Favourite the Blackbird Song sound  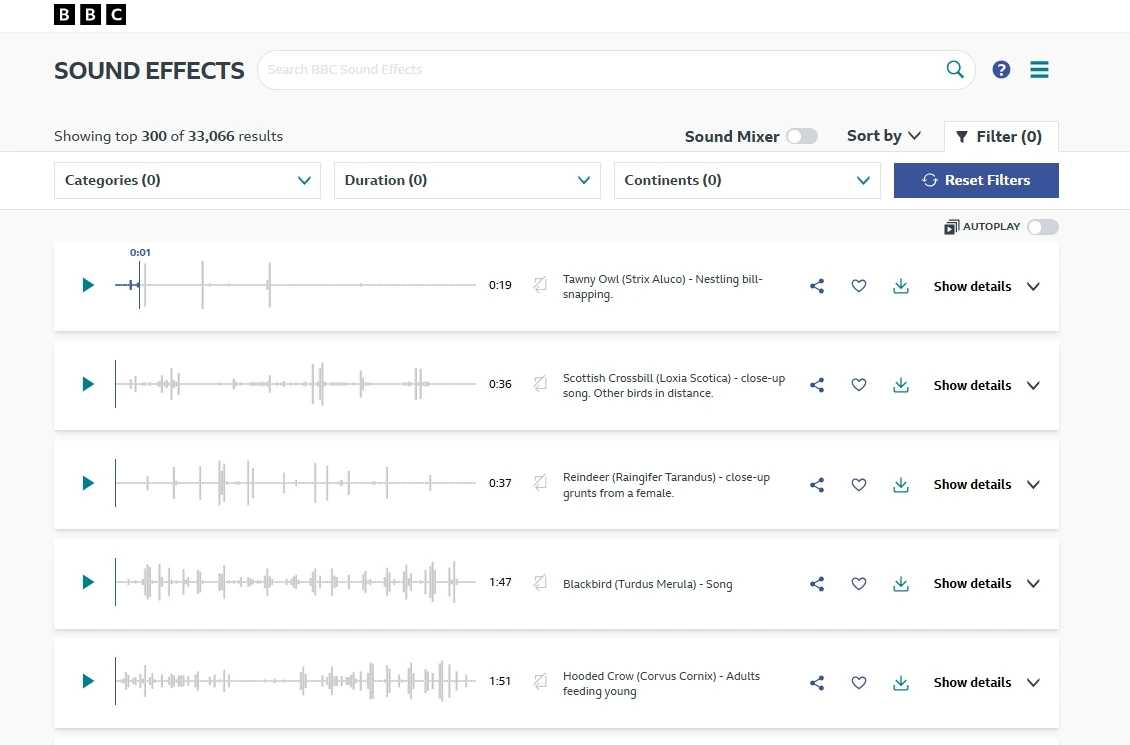point(858,584)
